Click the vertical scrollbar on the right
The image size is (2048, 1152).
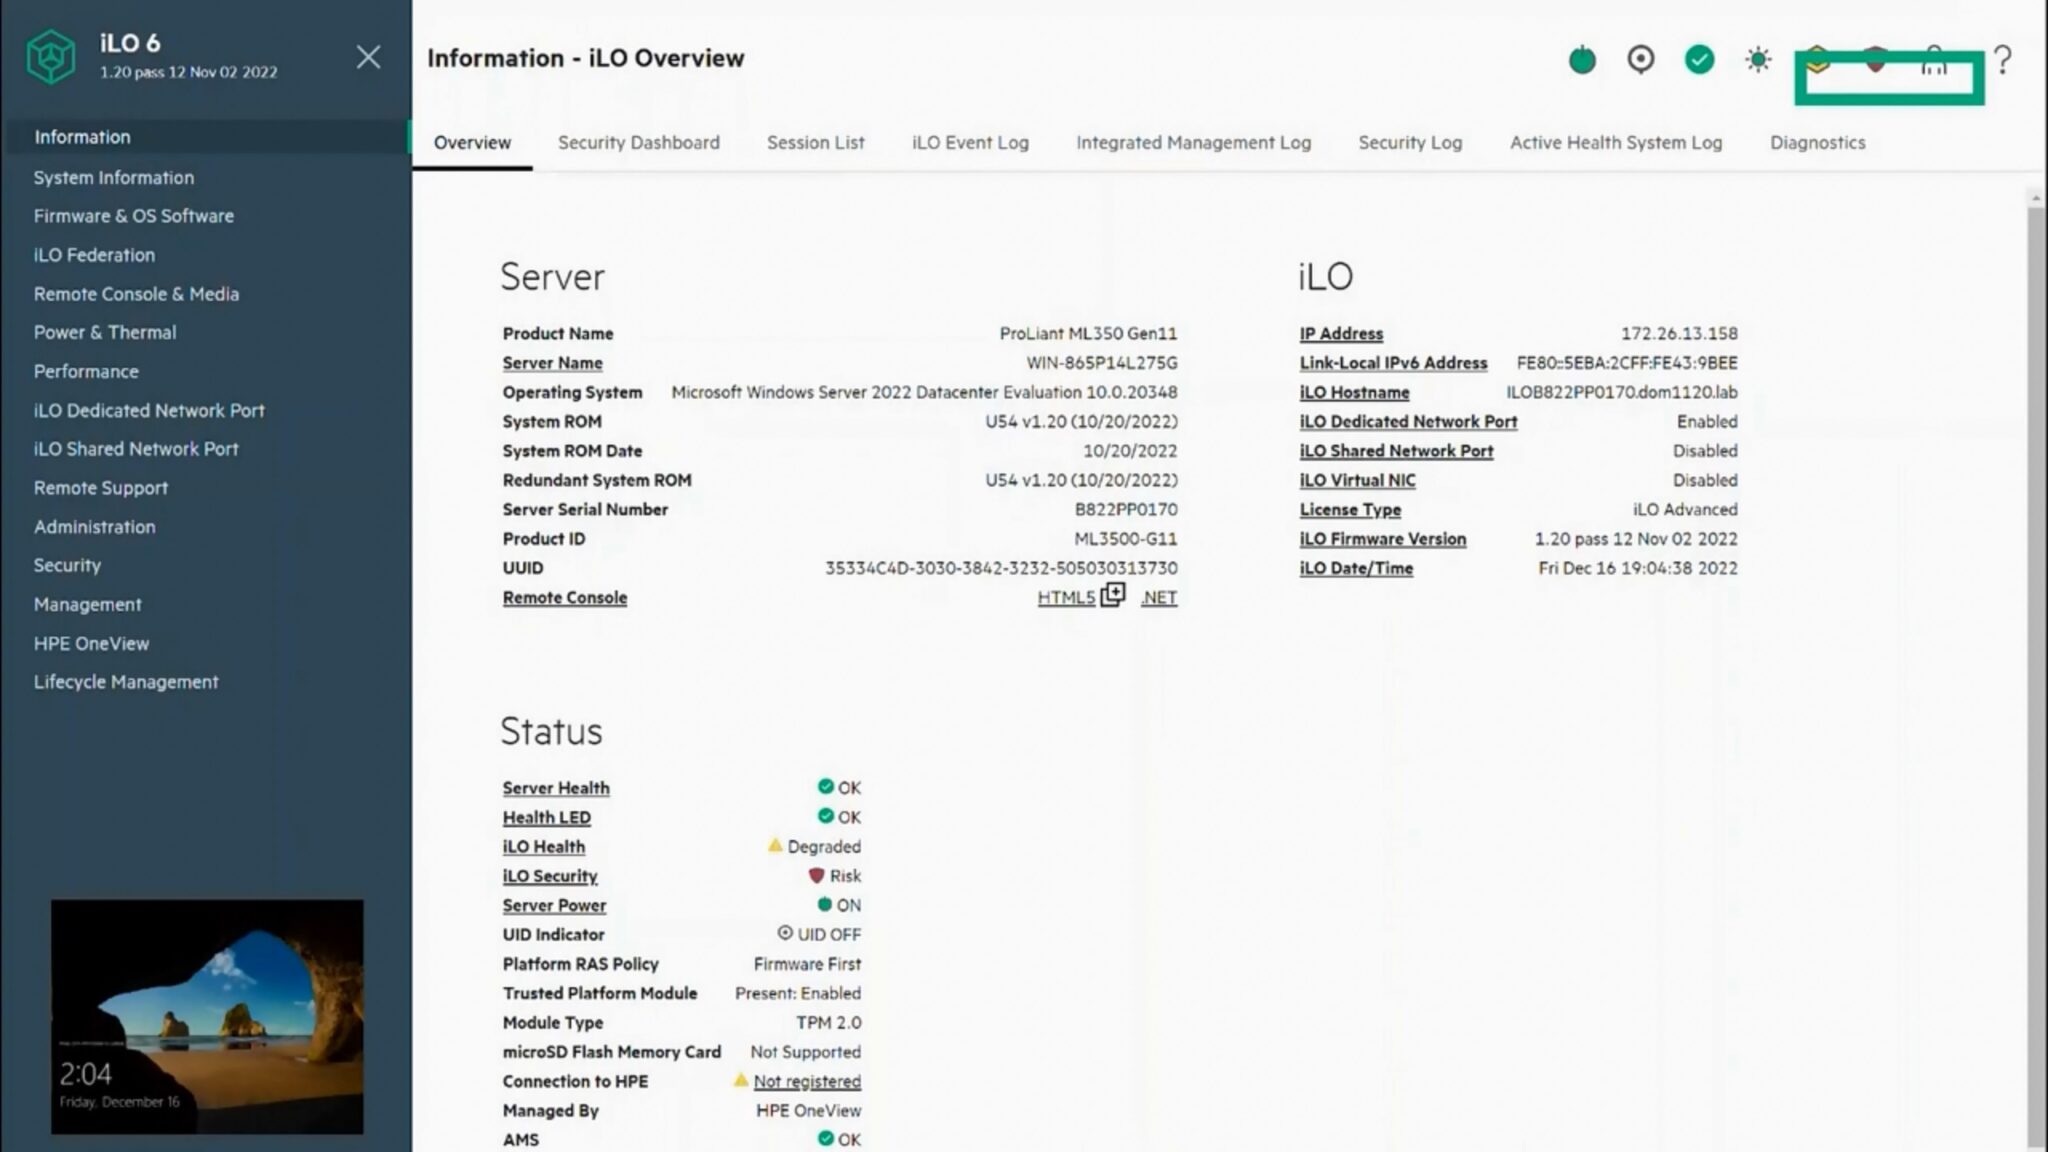point(2035,670)
